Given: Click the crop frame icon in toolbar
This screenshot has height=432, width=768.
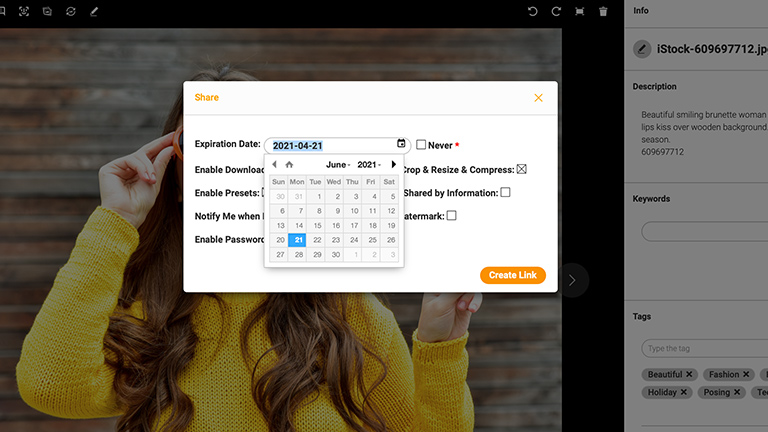Looking at the screenshot, I should 579,11.
